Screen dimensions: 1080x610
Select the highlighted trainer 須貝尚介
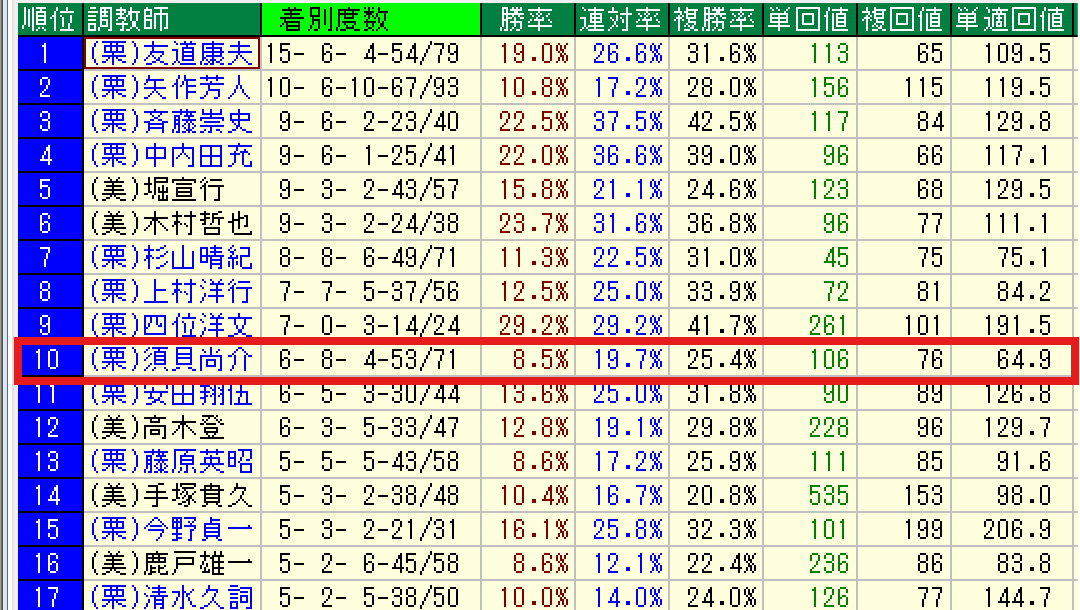(x=171, y=360)
